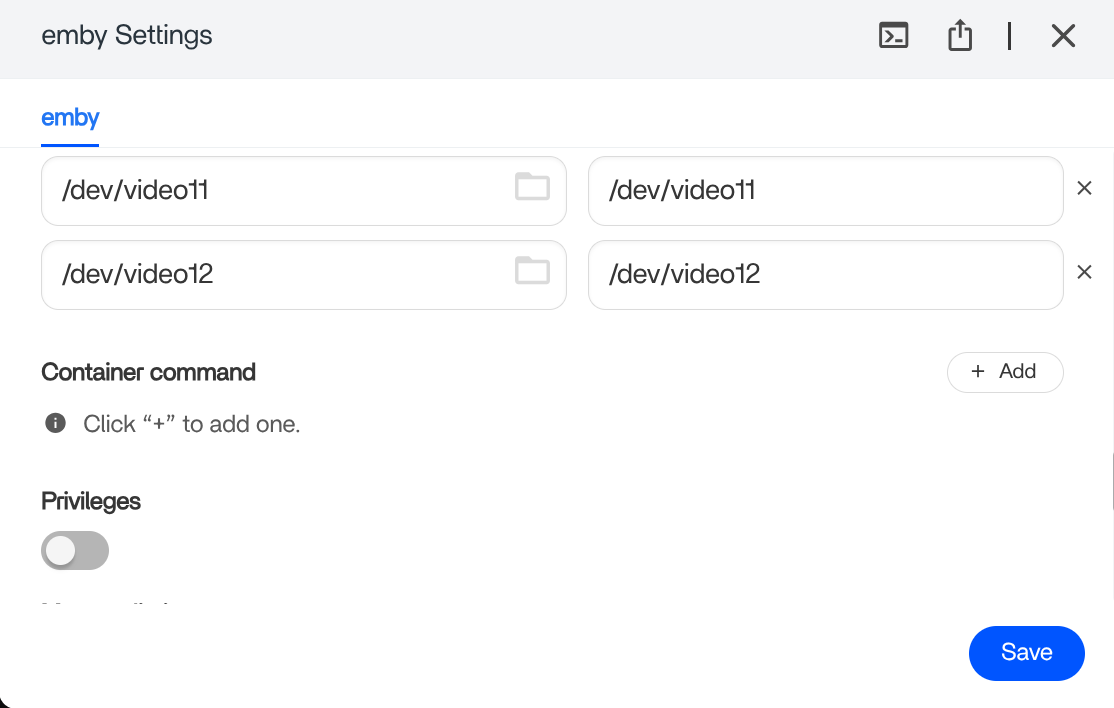Image resolution: width=1114 pixels, height=708 pixels.
Task: Click the info icon under Container command
Action: coord(56,423)
